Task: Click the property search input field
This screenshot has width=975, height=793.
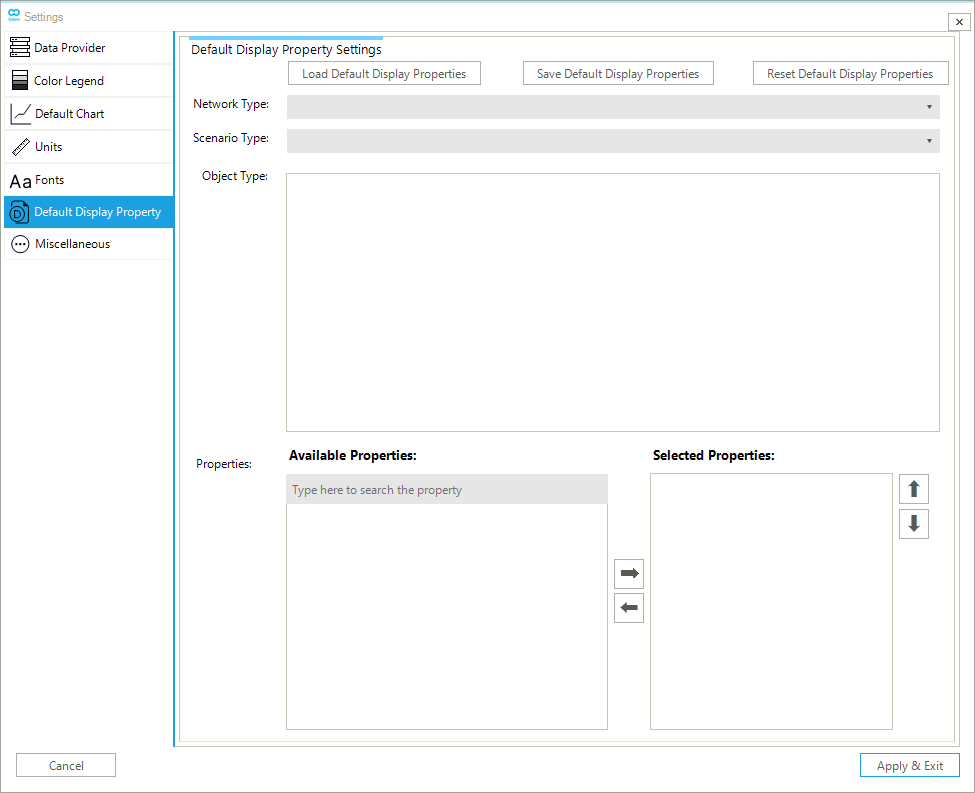Action: pyautogui.click(x=447, y=489)
